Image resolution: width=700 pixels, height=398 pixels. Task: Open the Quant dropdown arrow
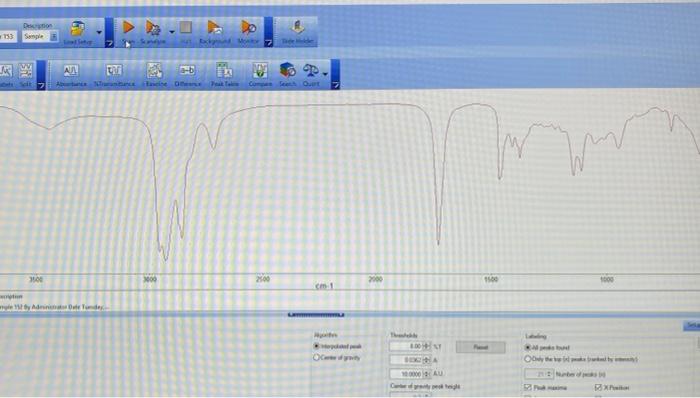point(325,75)
